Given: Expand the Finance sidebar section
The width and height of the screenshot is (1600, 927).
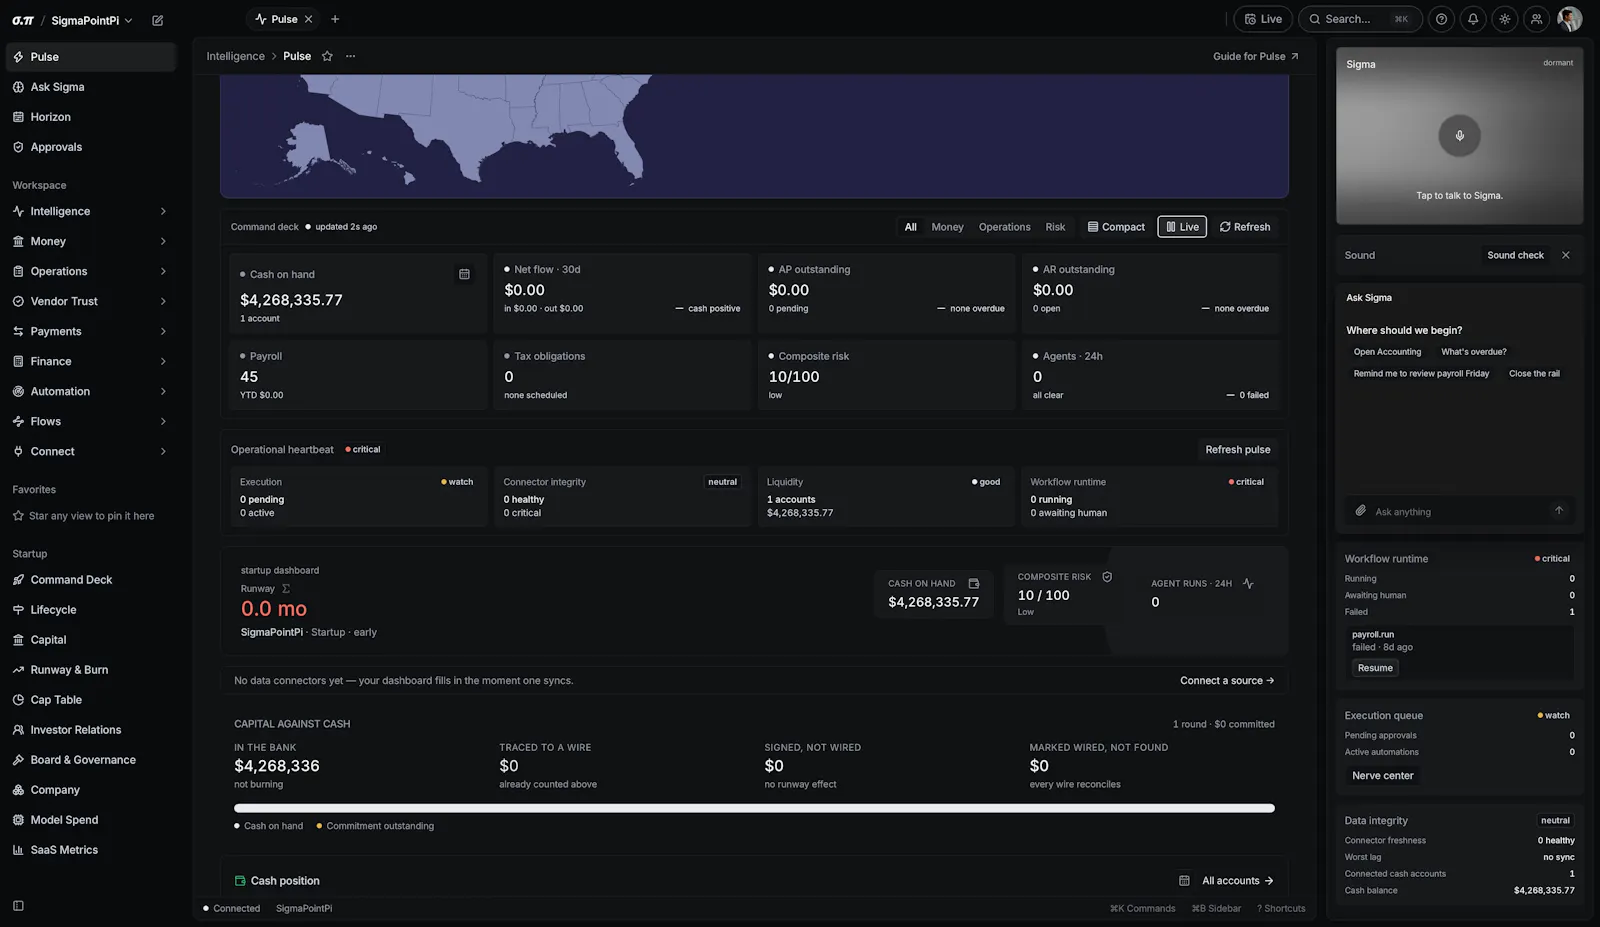Looking at the screenshot, I should 90,361.
